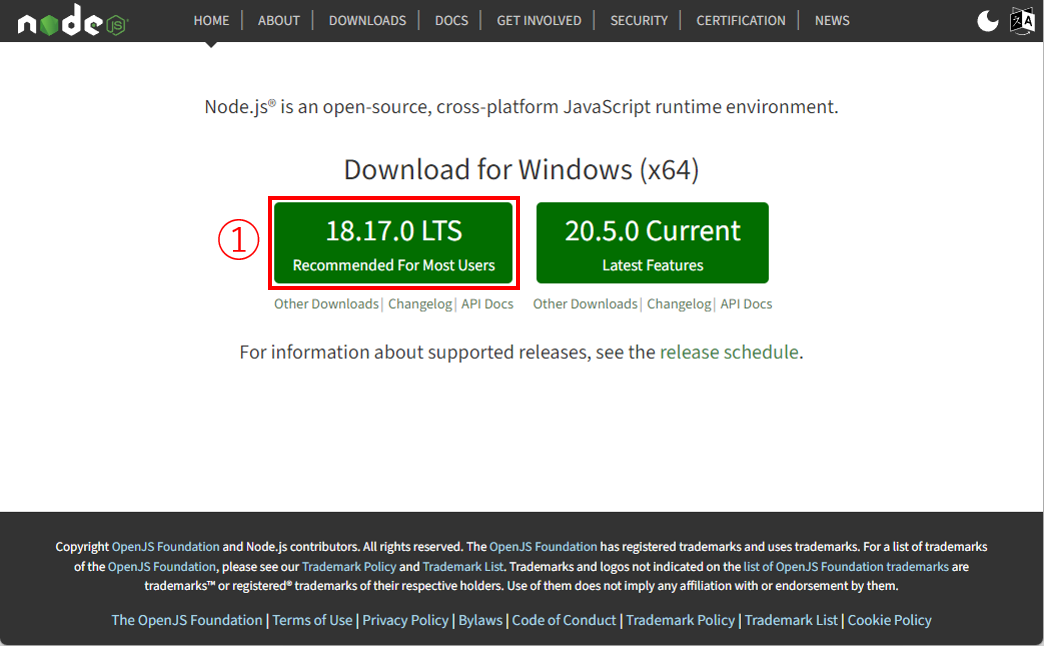This screenshot has height=646, width=1044.
Task: Open the language selector icon
Action: (x=1022, y=20)
